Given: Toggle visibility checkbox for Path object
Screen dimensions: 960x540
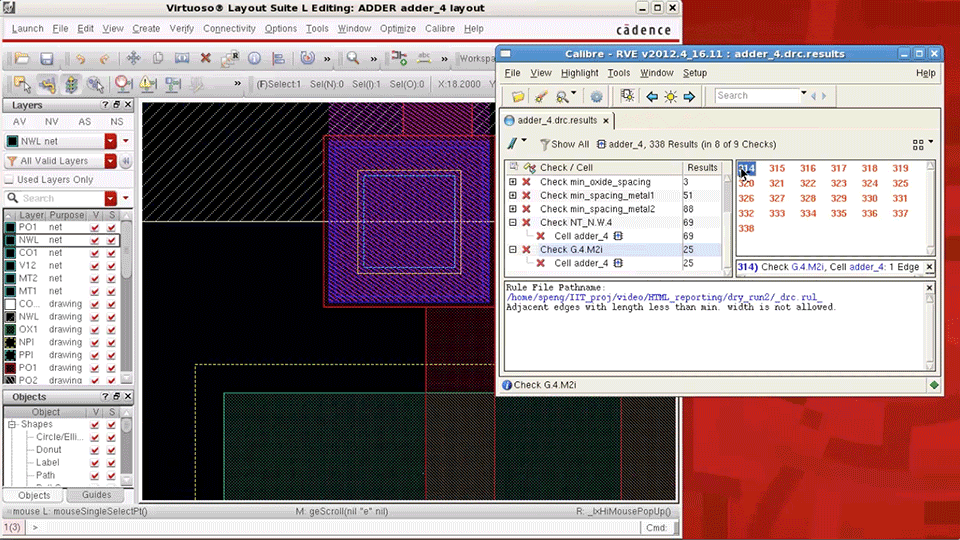Looking at the screenshot, I should (x=95, y=476).
